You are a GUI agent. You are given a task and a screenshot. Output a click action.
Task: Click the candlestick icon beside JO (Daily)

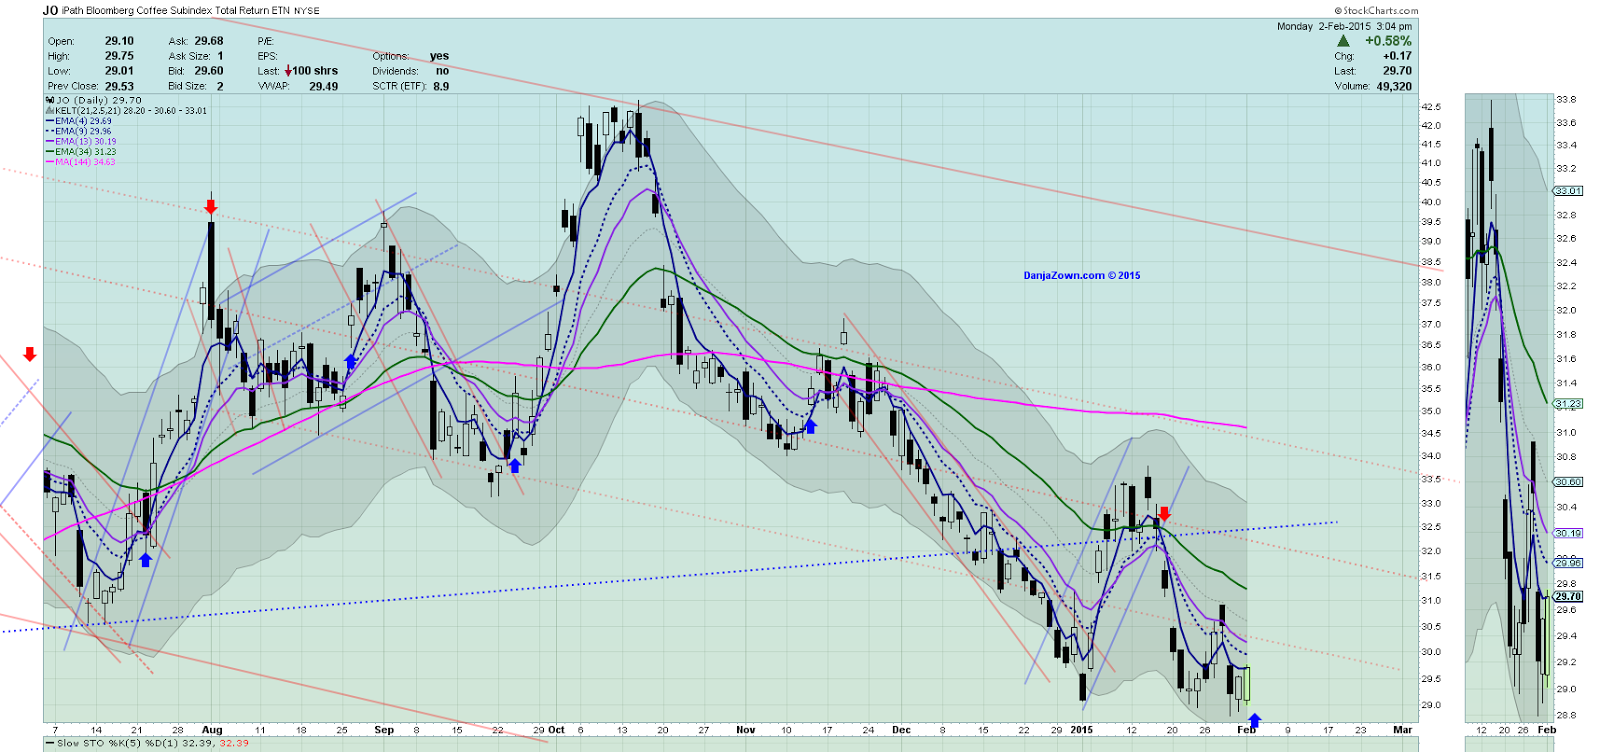click(50, 100)
